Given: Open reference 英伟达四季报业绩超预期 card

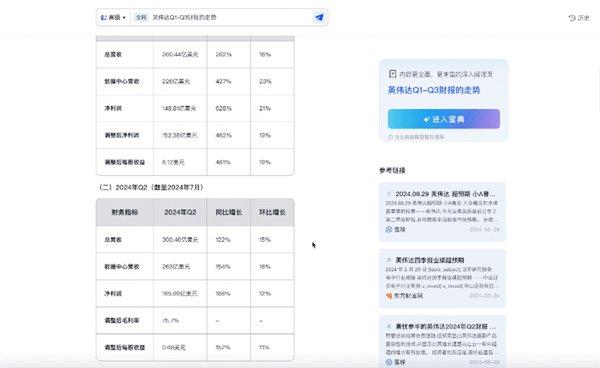Looking at the screenshot, I should pyautogui.click(x=442, y=278).
